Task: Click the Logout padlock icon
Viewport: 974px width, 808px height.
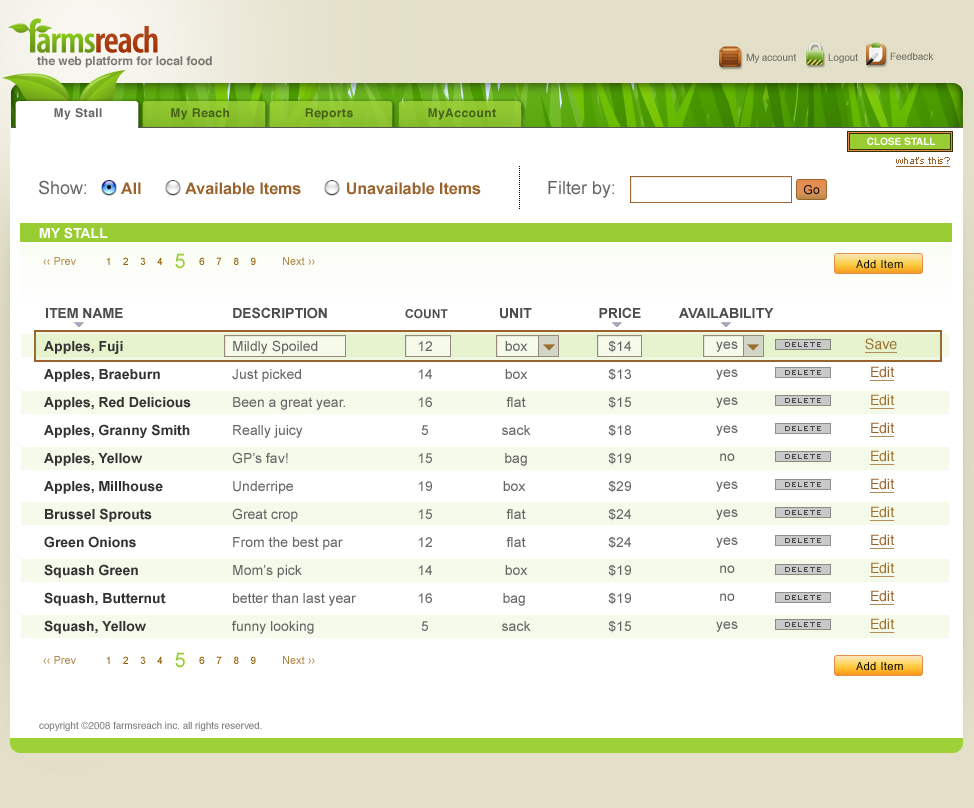Action: click(815, 56)
